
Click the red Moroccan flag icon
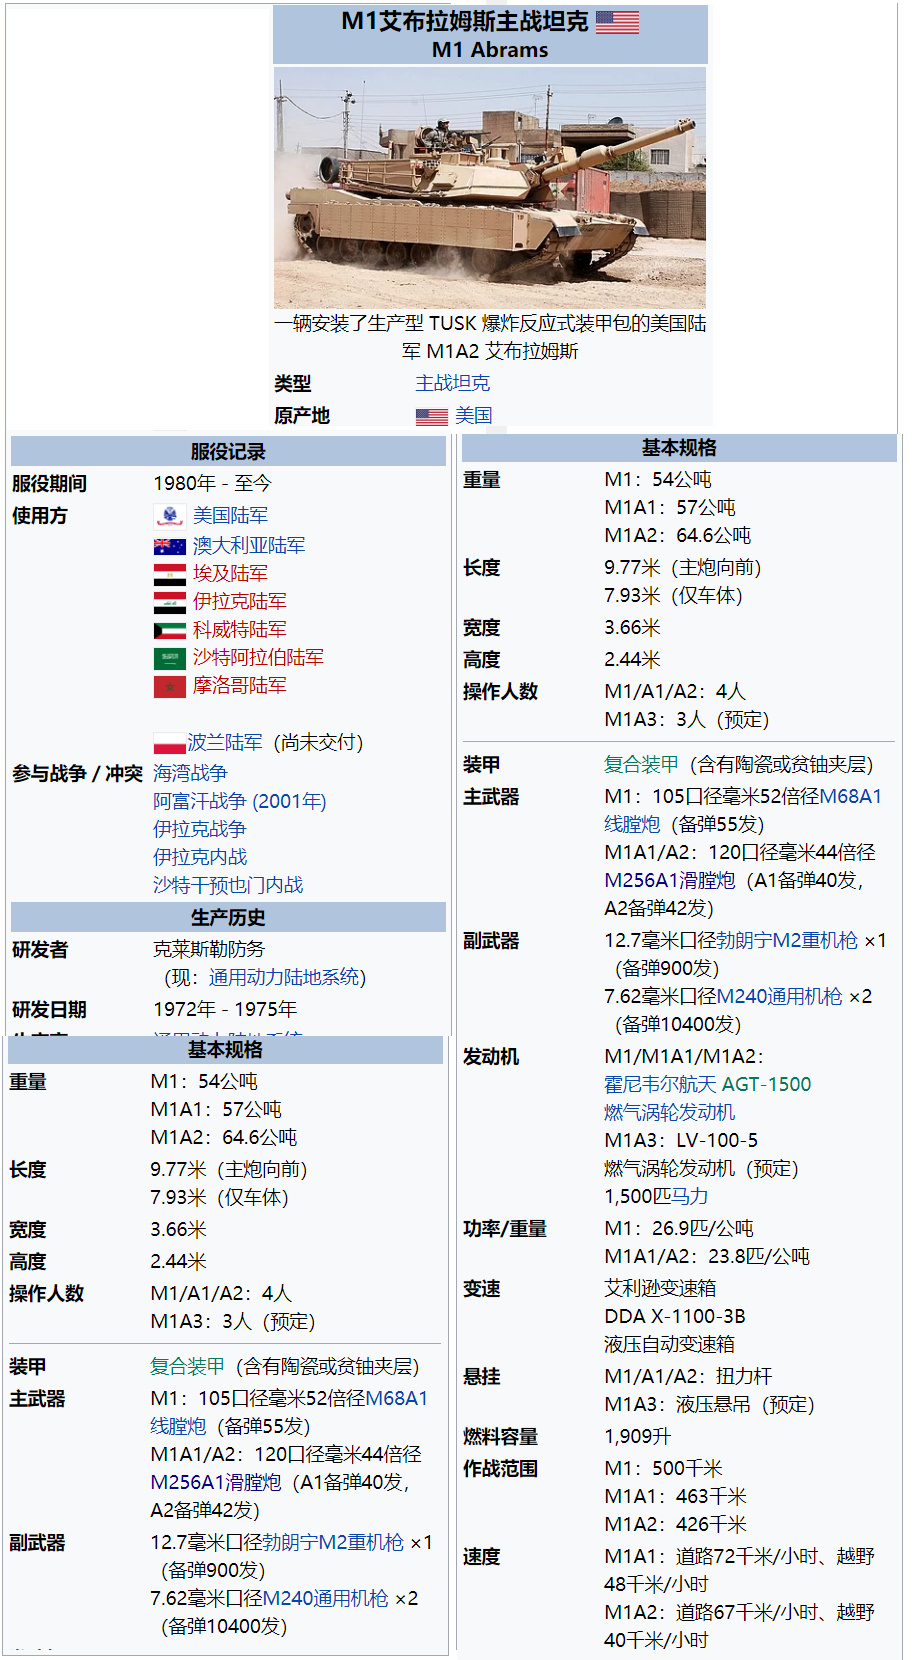pyautogui.click(x=169, y=686)
